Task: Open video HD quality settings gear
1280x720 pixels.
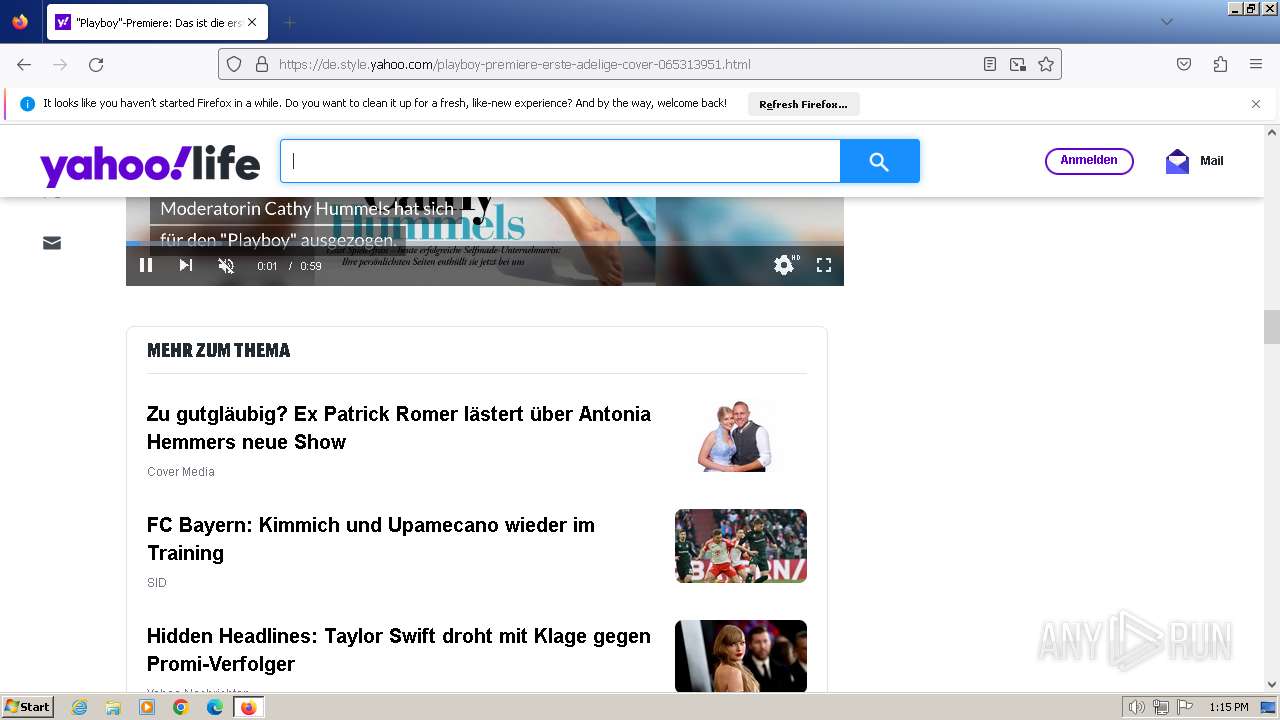Action: [784, 265]
